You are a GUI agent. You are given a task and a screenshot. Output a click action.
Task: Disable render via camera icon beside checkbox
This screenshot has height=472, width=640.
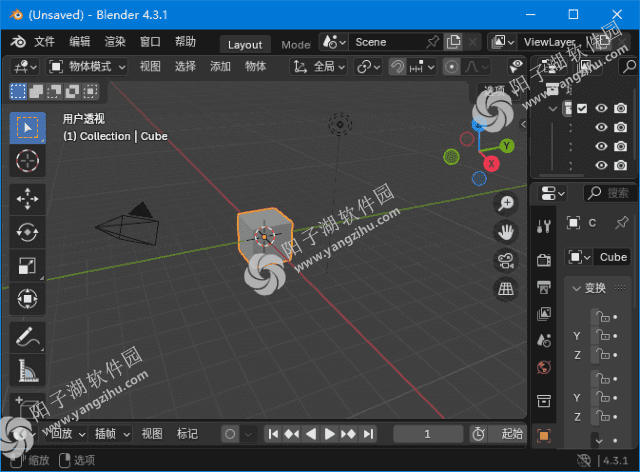tap(621, 108)
